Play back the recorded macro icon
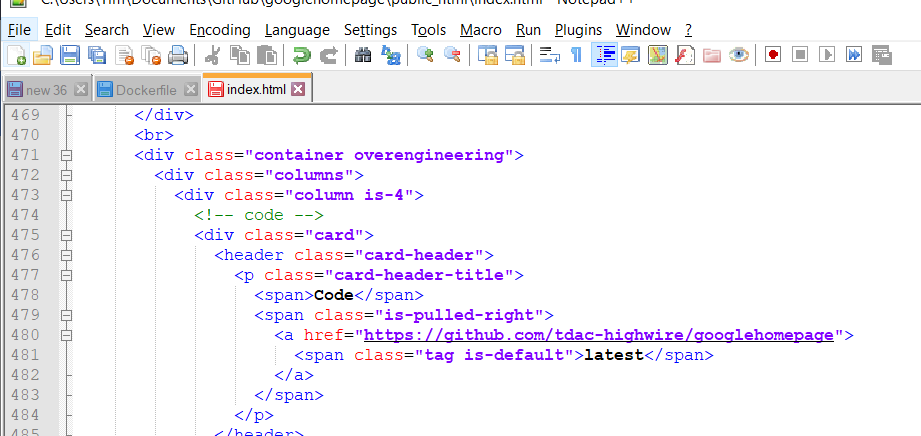 point(827,55)
